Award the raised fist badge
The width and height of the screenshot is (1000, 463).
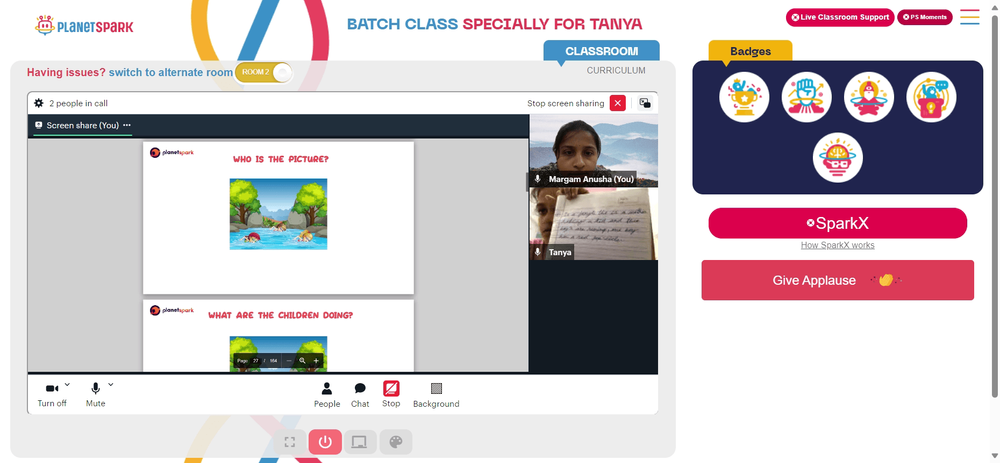(x=806, y=97)
